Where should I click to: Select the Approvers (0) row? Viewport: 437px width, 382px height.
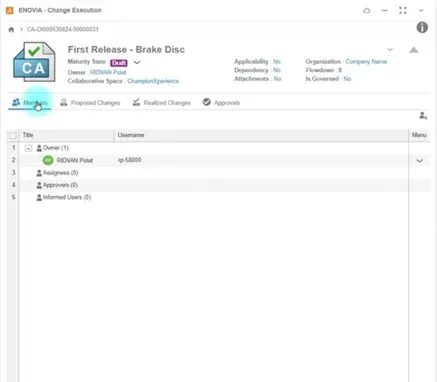coord(218,185)
